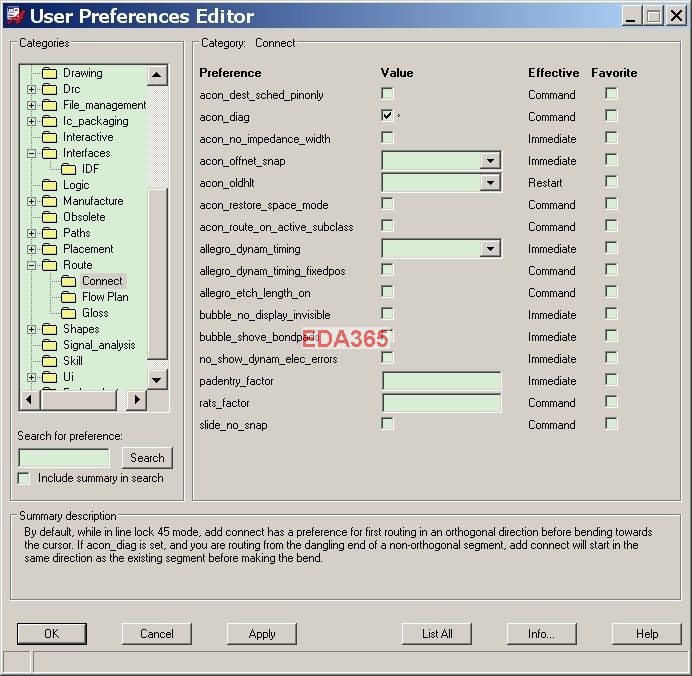
Task: Click the rats_factor value field
Action: click(441, 403)
